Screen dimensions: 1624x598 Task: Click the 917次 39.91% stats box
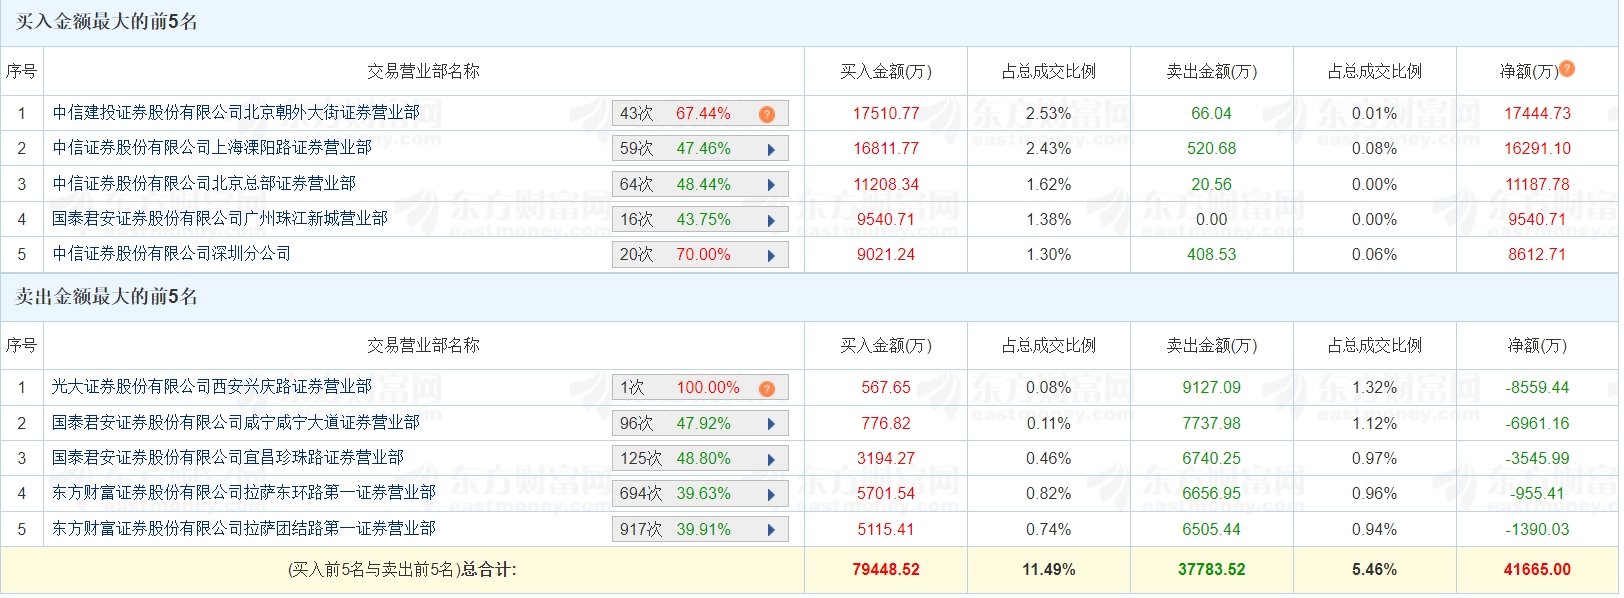click(x=700, y=530)
